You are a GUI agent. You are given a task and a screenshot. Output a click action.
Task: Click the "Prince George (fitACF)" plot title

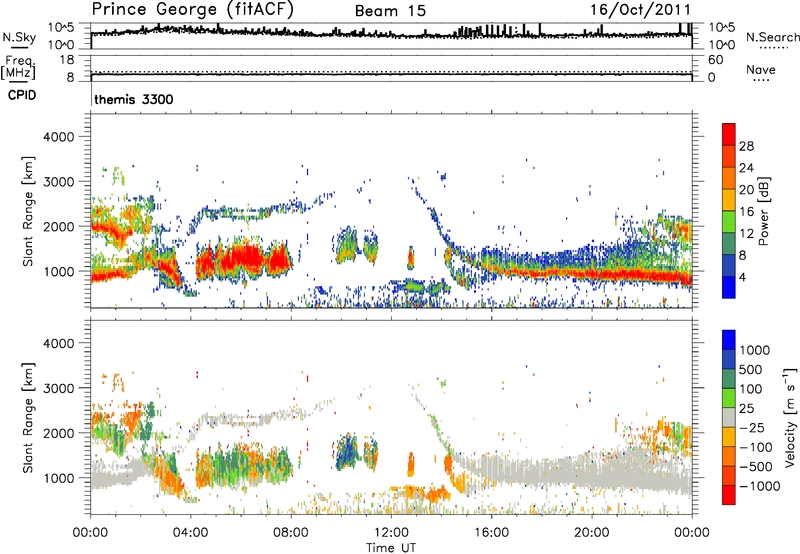[193, 10]
